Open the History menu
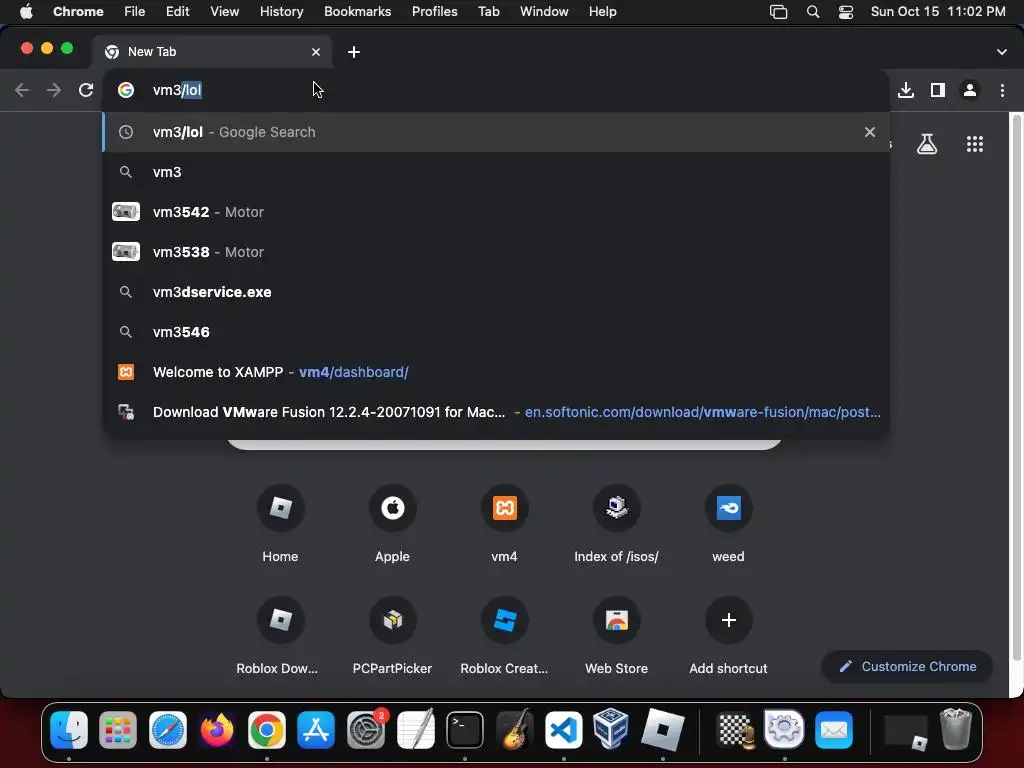The height and width of the screenshot is (768, 1024). tap(281, 12)
